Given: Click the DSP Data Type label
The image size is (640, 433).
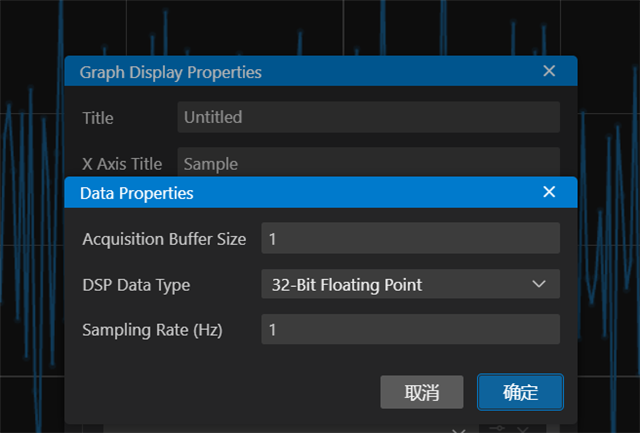Looking at the screenshot, I should click(136, 285).
